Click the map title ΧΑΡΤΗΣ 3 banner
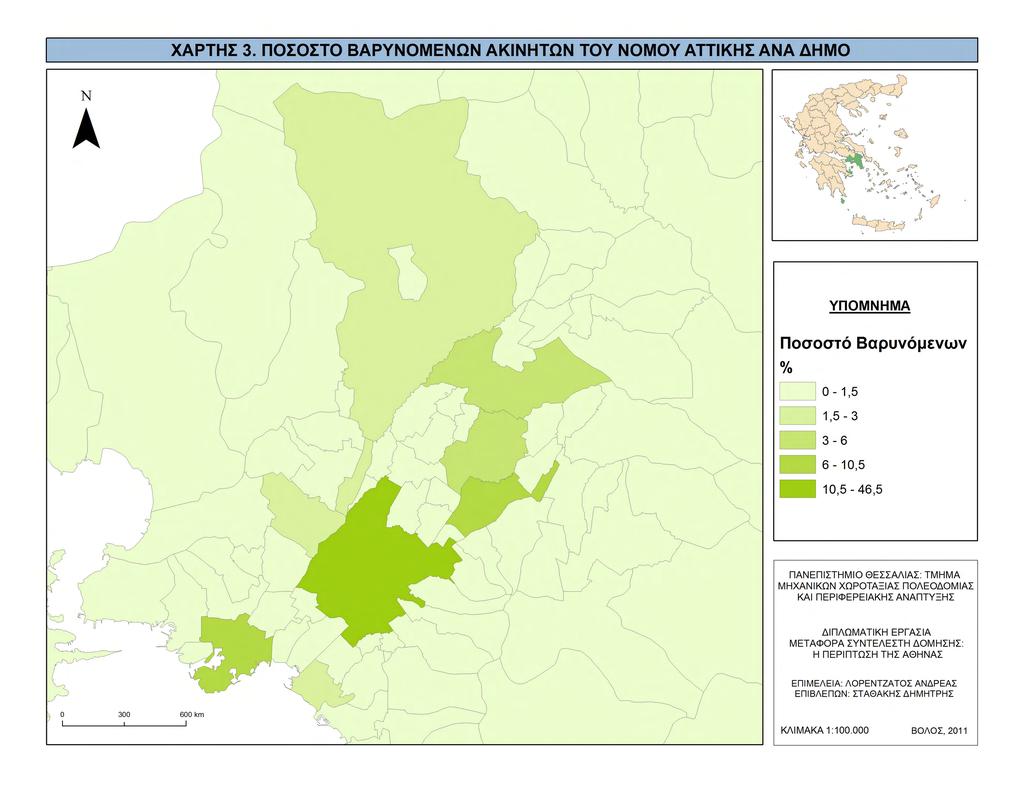This screenshot has width=1024, height=791. coord(511,50)
